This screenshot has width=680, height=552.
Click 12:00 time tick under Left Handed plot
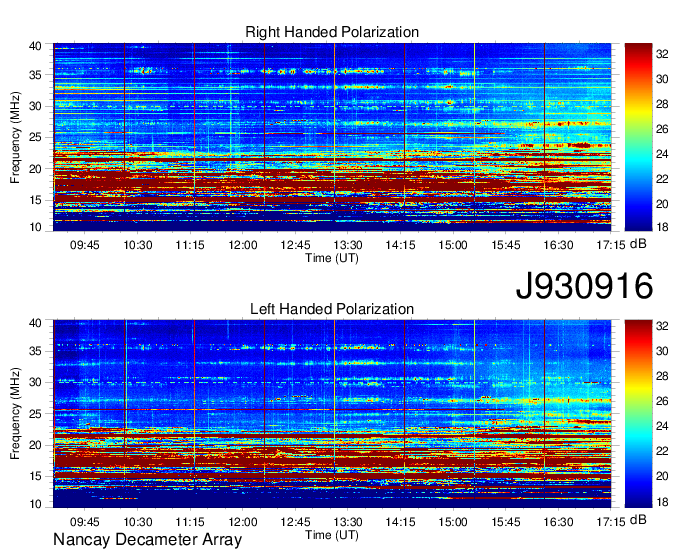(243, 522)
